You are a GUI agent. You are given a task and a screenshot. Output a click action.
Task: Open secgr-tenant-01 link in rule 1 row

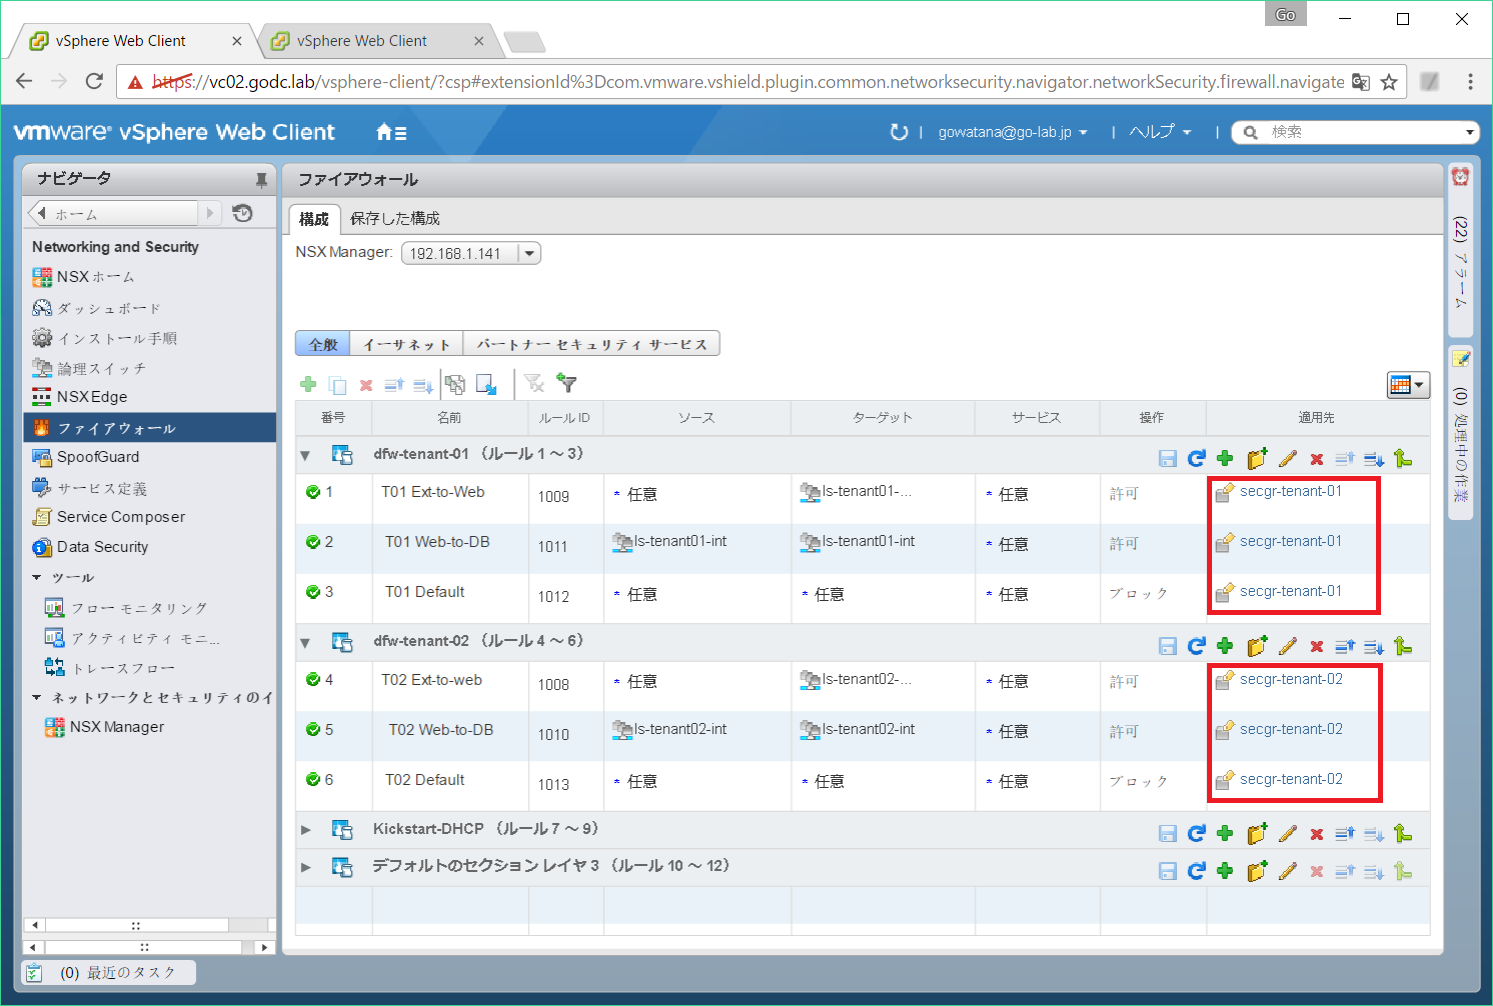pyautogui.click(x=1290, y=491)
